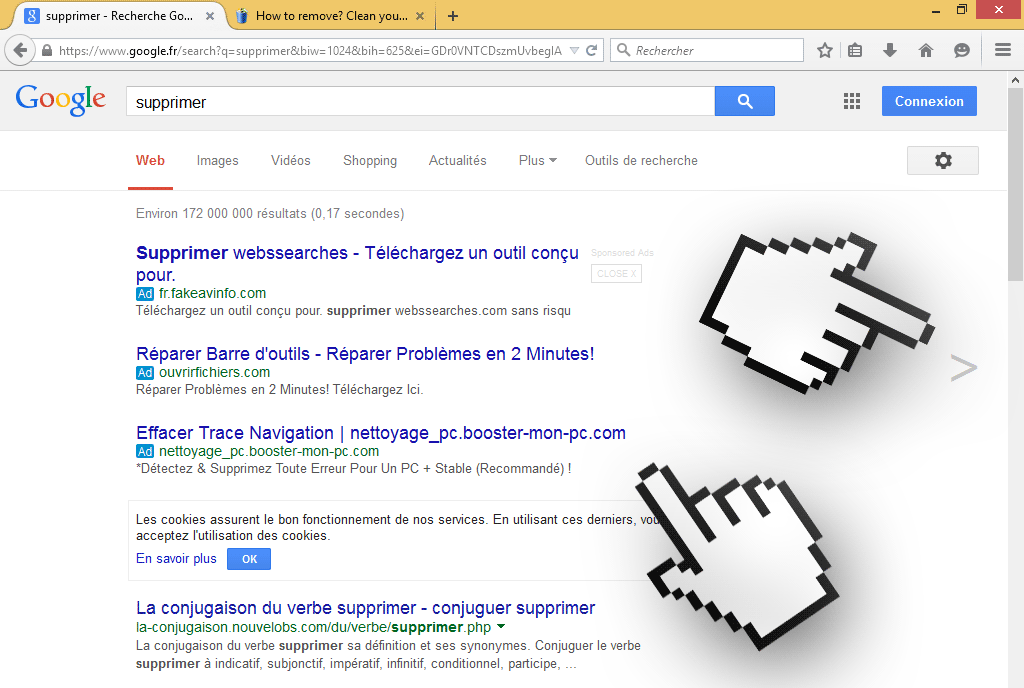Open the bookmarks list icon
Viewport: 1024px width, 688px height.
click(855, 50)
